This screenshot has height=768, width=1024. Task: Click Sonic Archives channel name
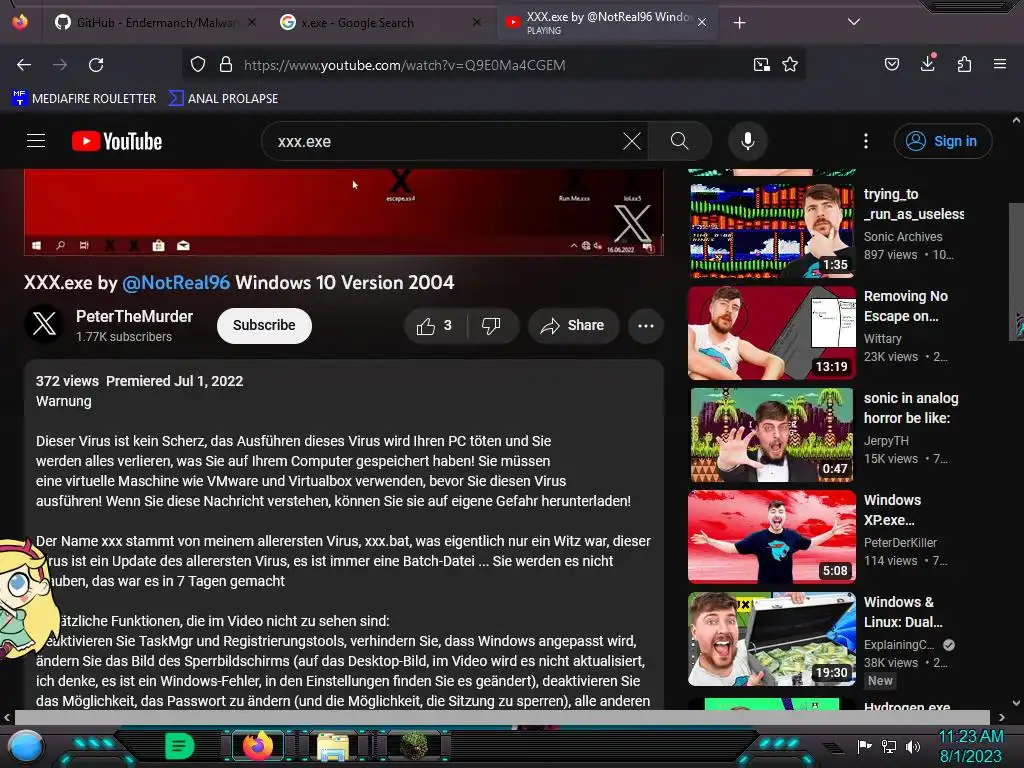(903, 236)
